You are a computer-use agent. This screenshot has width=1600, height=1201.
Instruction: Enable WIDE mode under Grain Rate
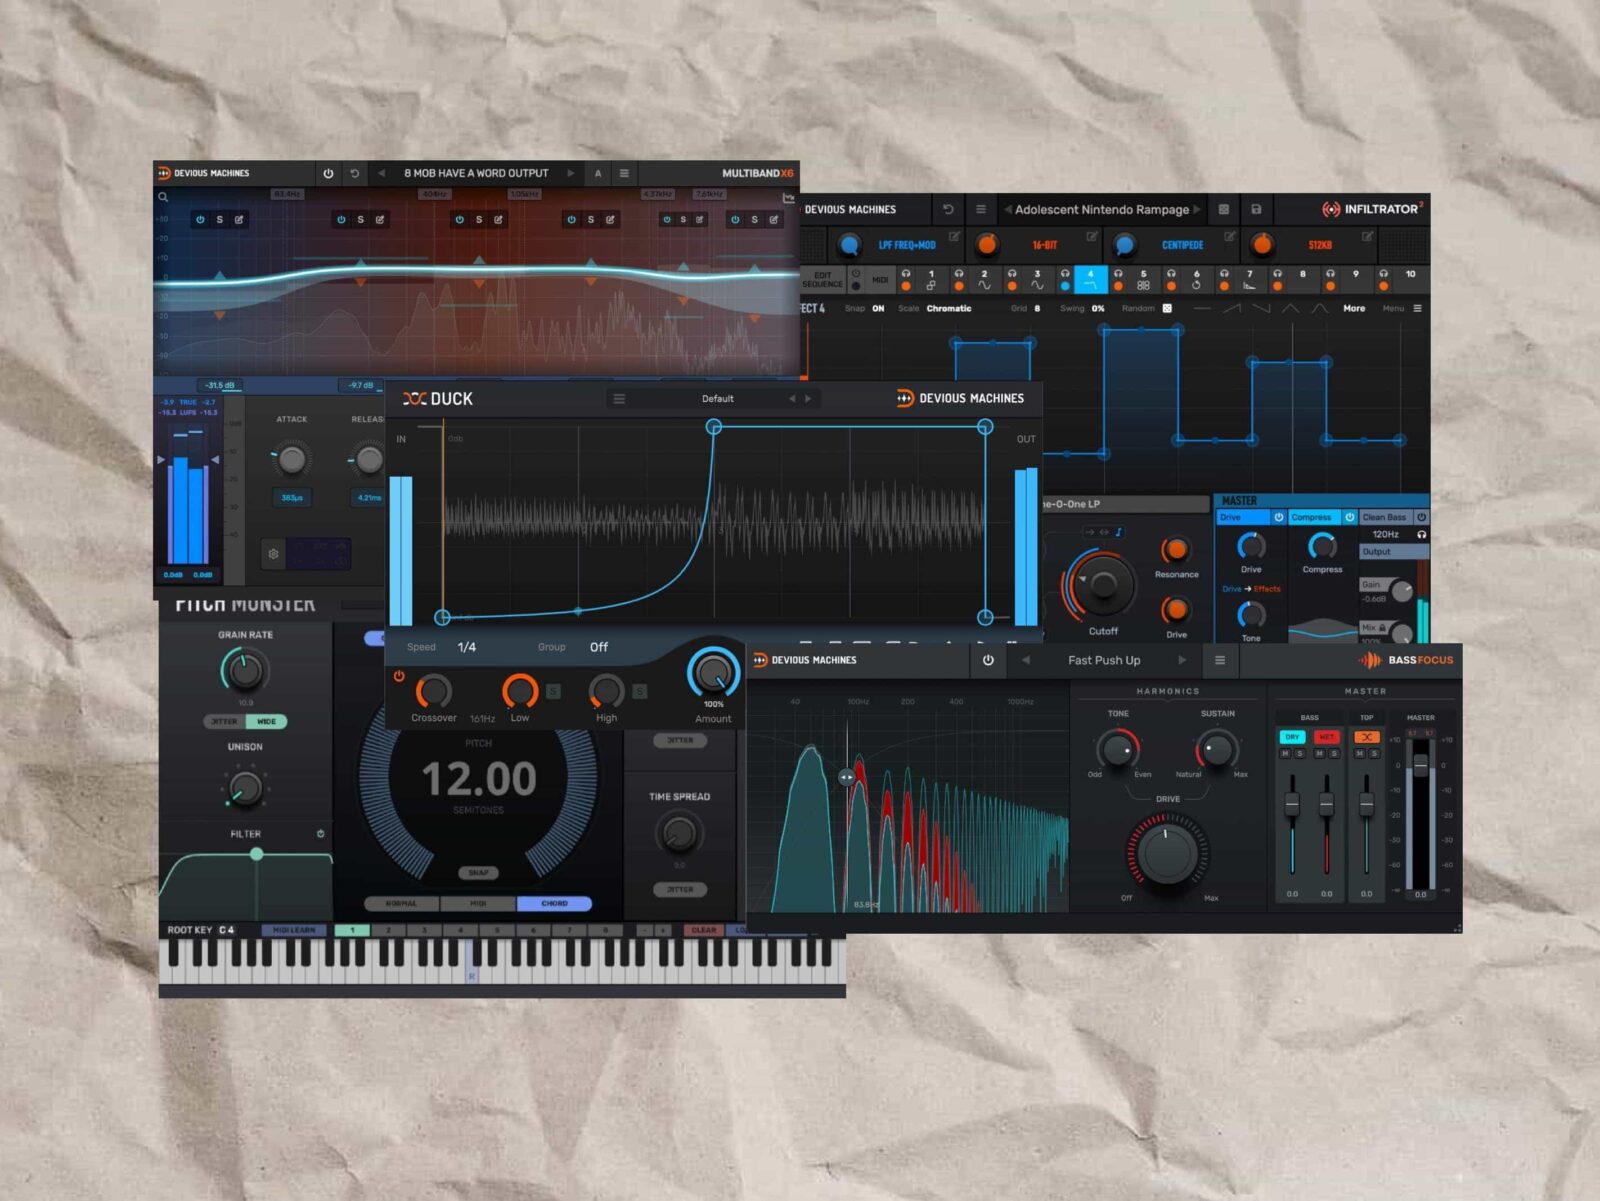[266, 721]
